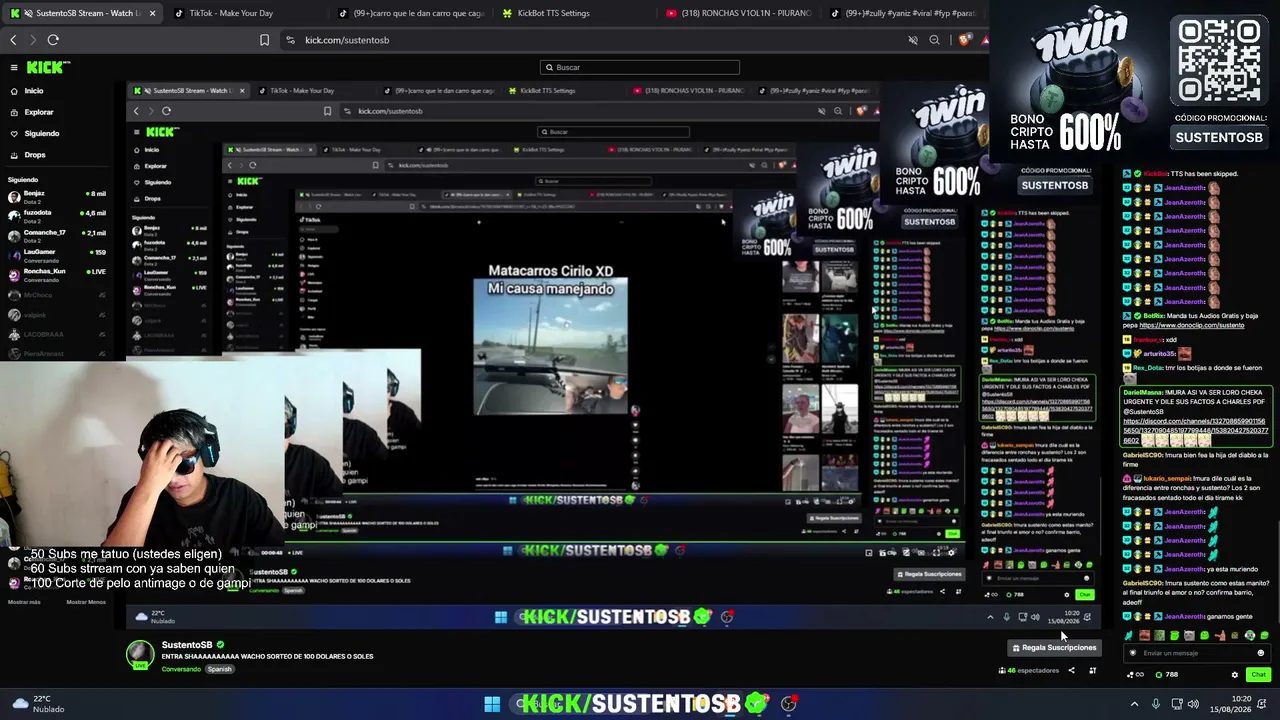Click the outermost green 'Chat' send button
Screen dimensions: 1280x720
pyautogui.click(x=1258, y=675)
